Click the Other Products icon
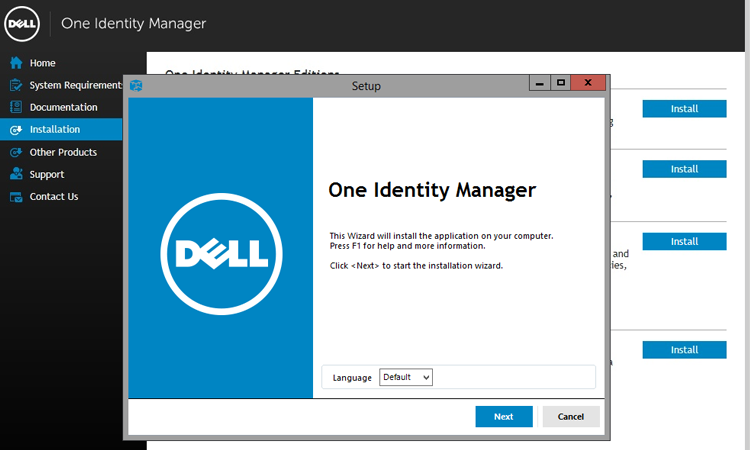This screenshot has height=450, width=750. [16, 152]
